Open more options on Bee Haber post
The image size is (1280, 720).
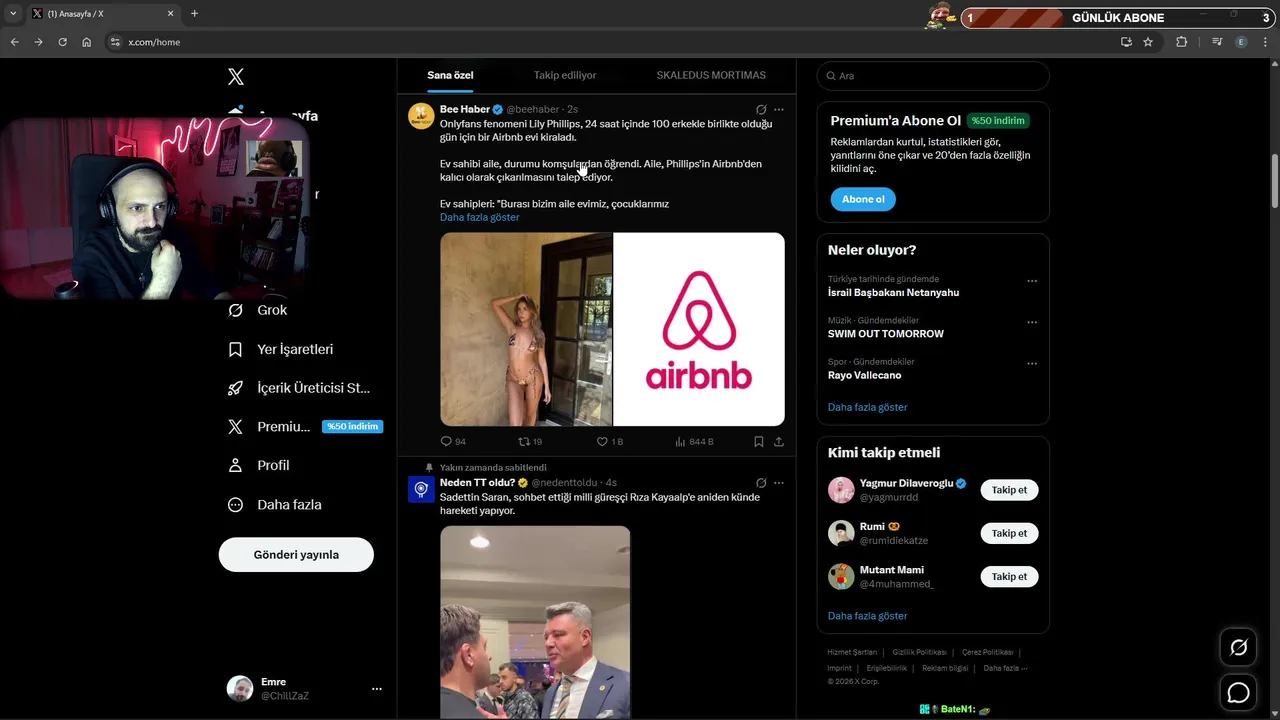pyautogui.click(x=779, y=109)
